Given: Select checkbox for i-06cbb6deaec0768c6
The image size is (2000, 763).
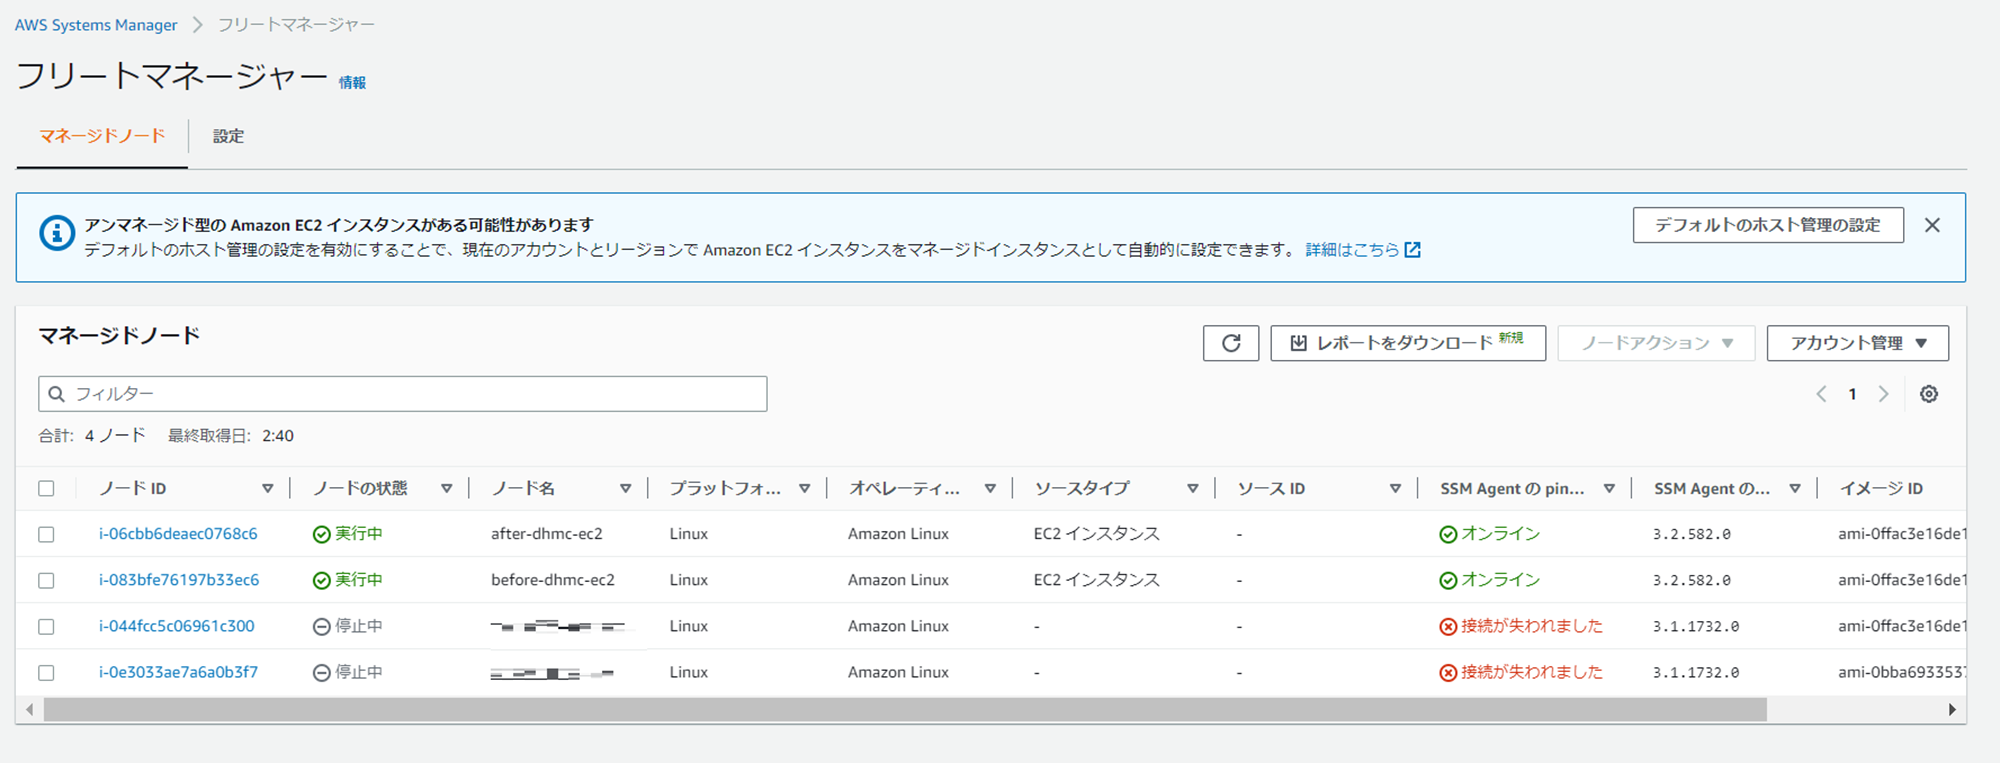Looking at the screenshot, I should click(46, 535).
